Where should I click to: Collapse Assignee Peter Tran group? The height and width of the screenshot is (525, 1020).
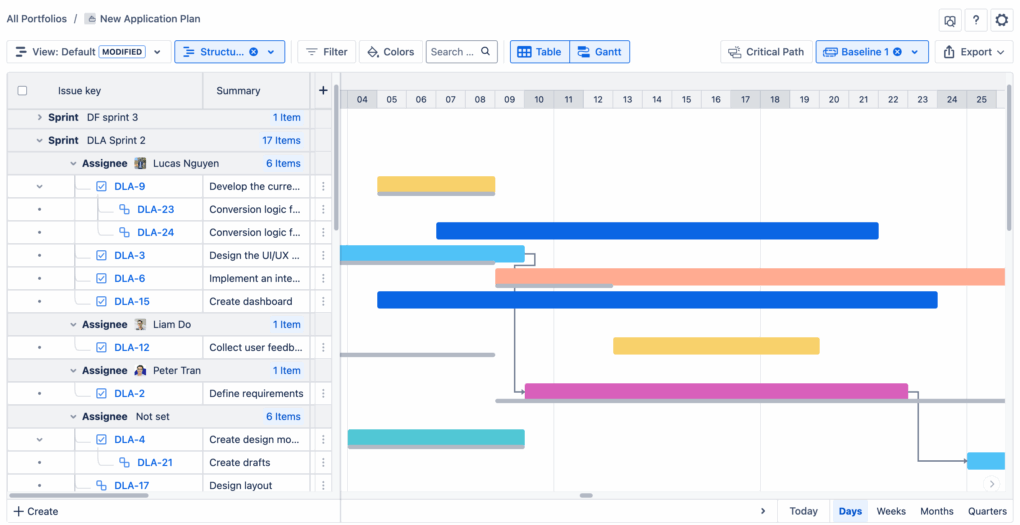(x=74, y=371)
